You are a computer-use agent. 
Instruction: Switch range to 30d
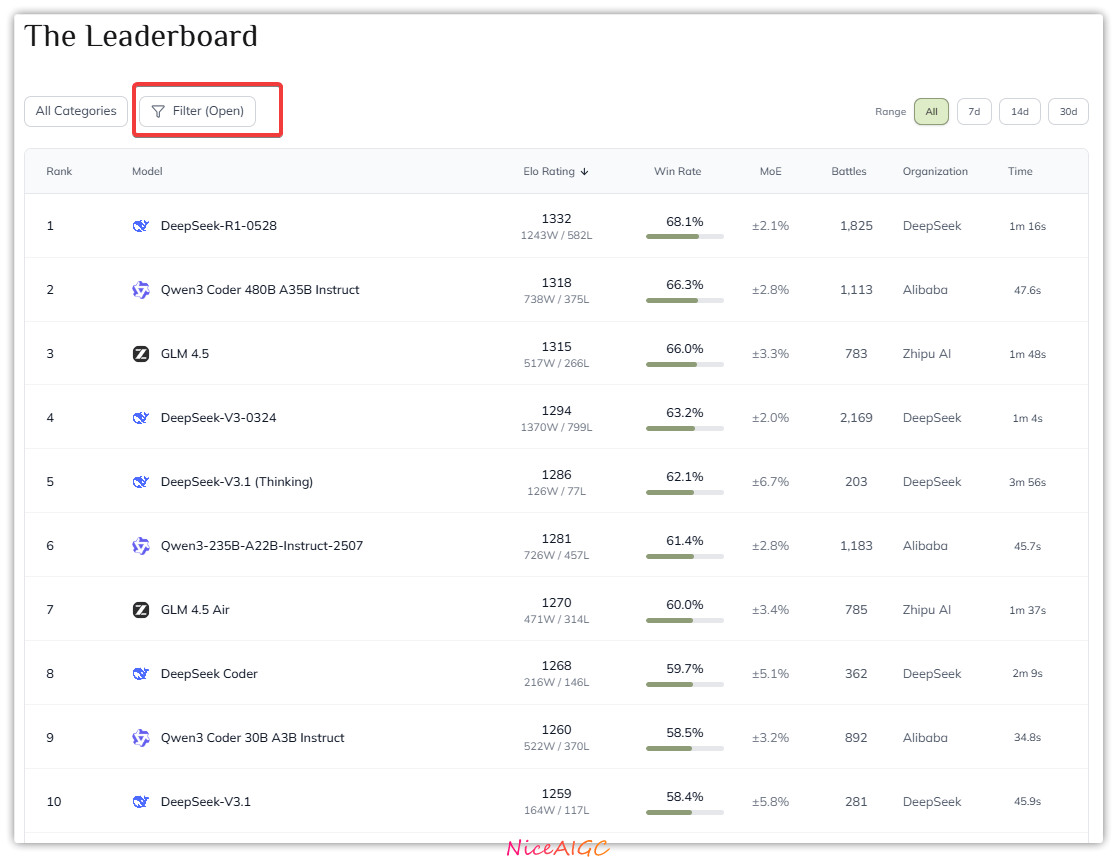(x=1068, y=112)
